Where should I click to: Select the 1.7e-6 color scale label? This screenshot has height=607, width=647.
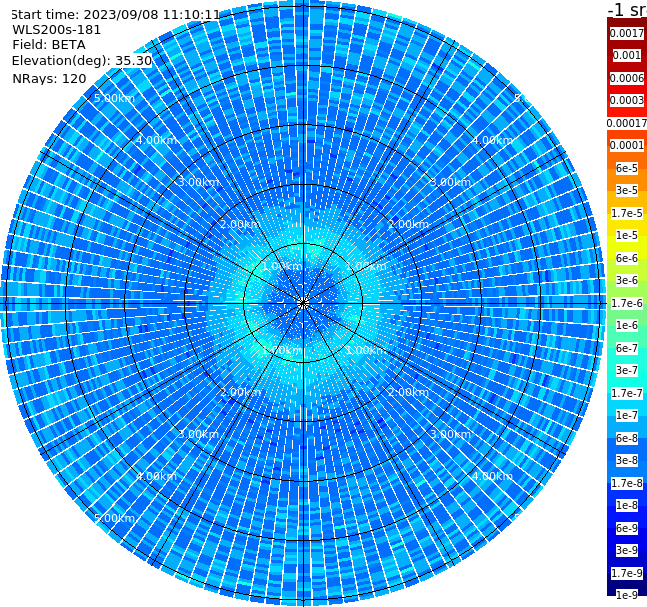(x=627, y=303)
